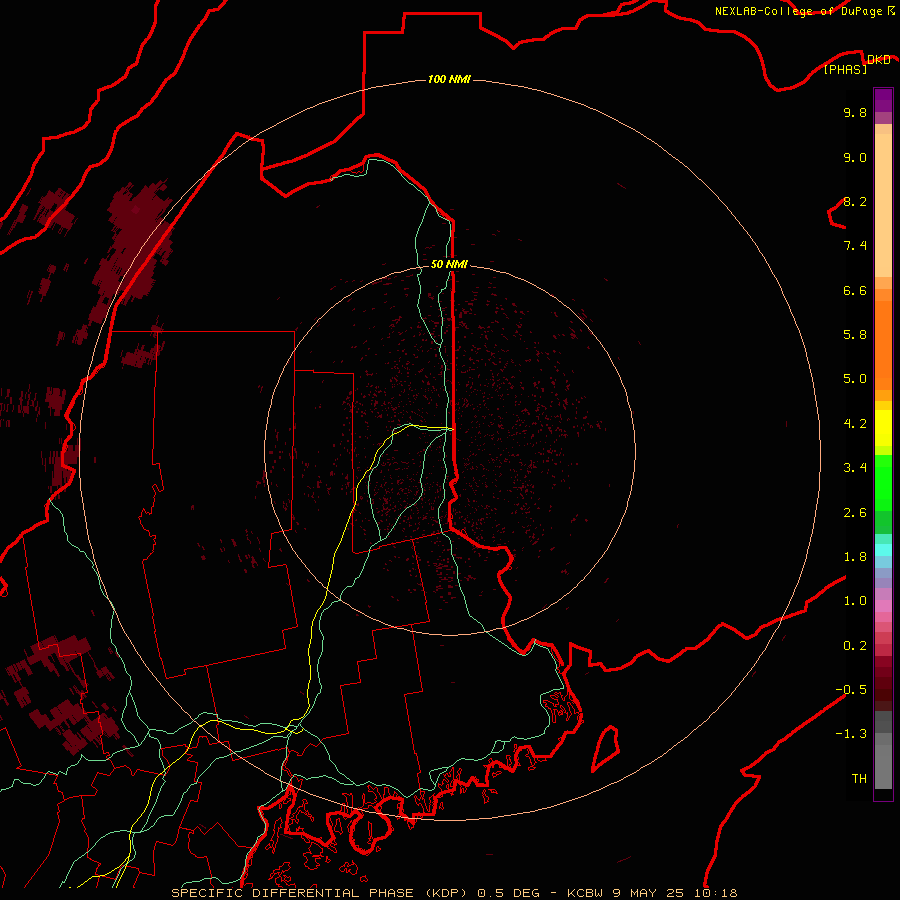This screenshot has width=900, height=900.
Task: Click the 5.8 scale value
Action: tap(855, 335)
